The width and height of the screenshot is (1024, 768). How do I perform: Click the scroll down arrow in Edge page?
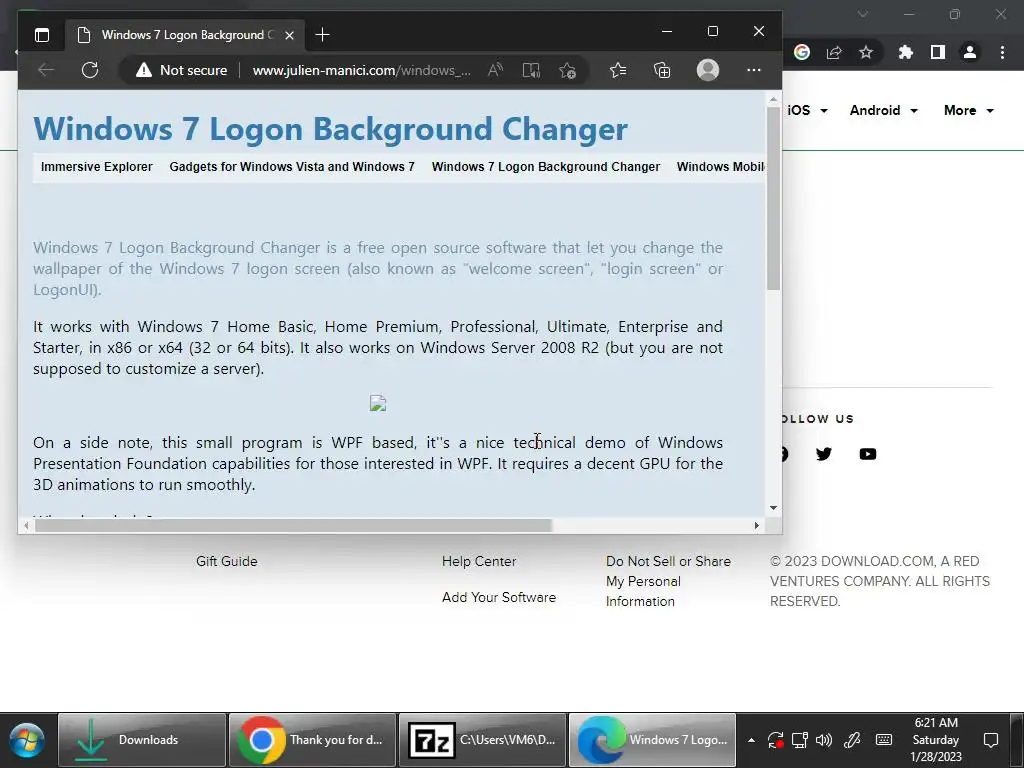click(773, 507)
